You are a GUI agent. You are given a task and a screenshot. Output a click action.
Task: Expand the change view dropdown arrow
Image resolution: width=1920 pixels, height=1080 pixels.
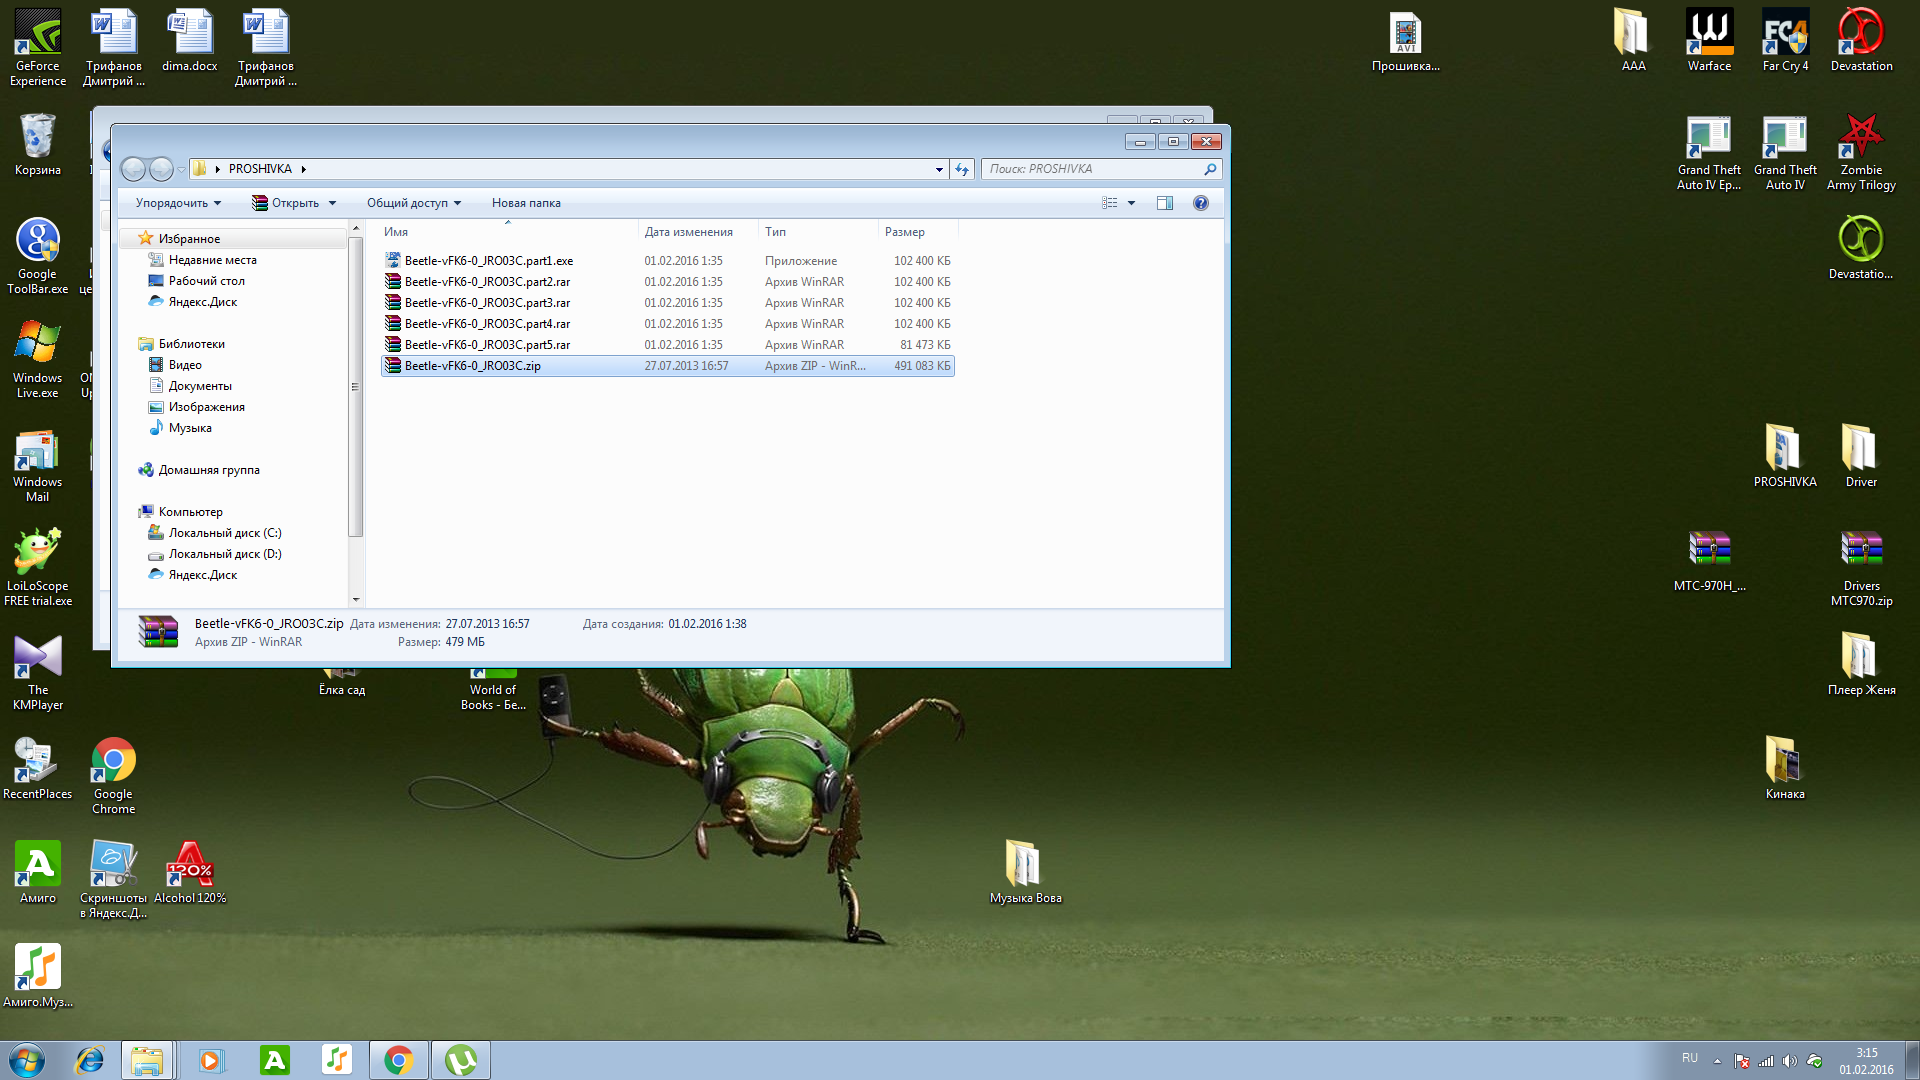tap(1132, 203)
